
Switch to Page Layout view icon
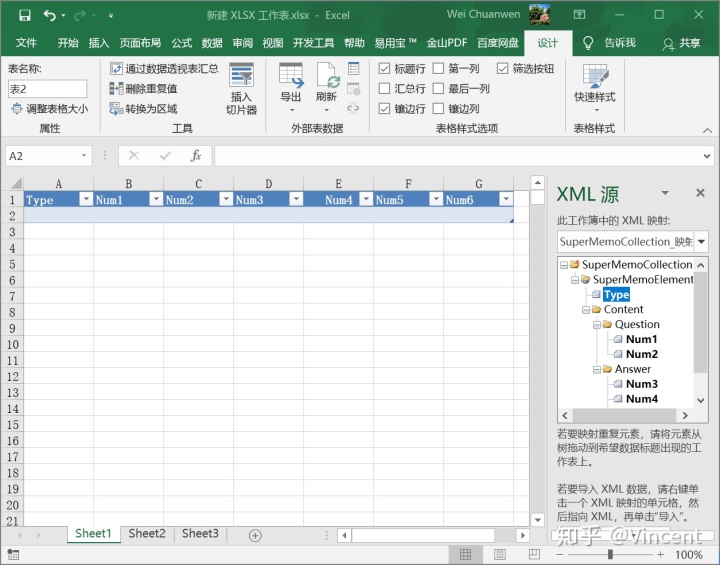500,554
